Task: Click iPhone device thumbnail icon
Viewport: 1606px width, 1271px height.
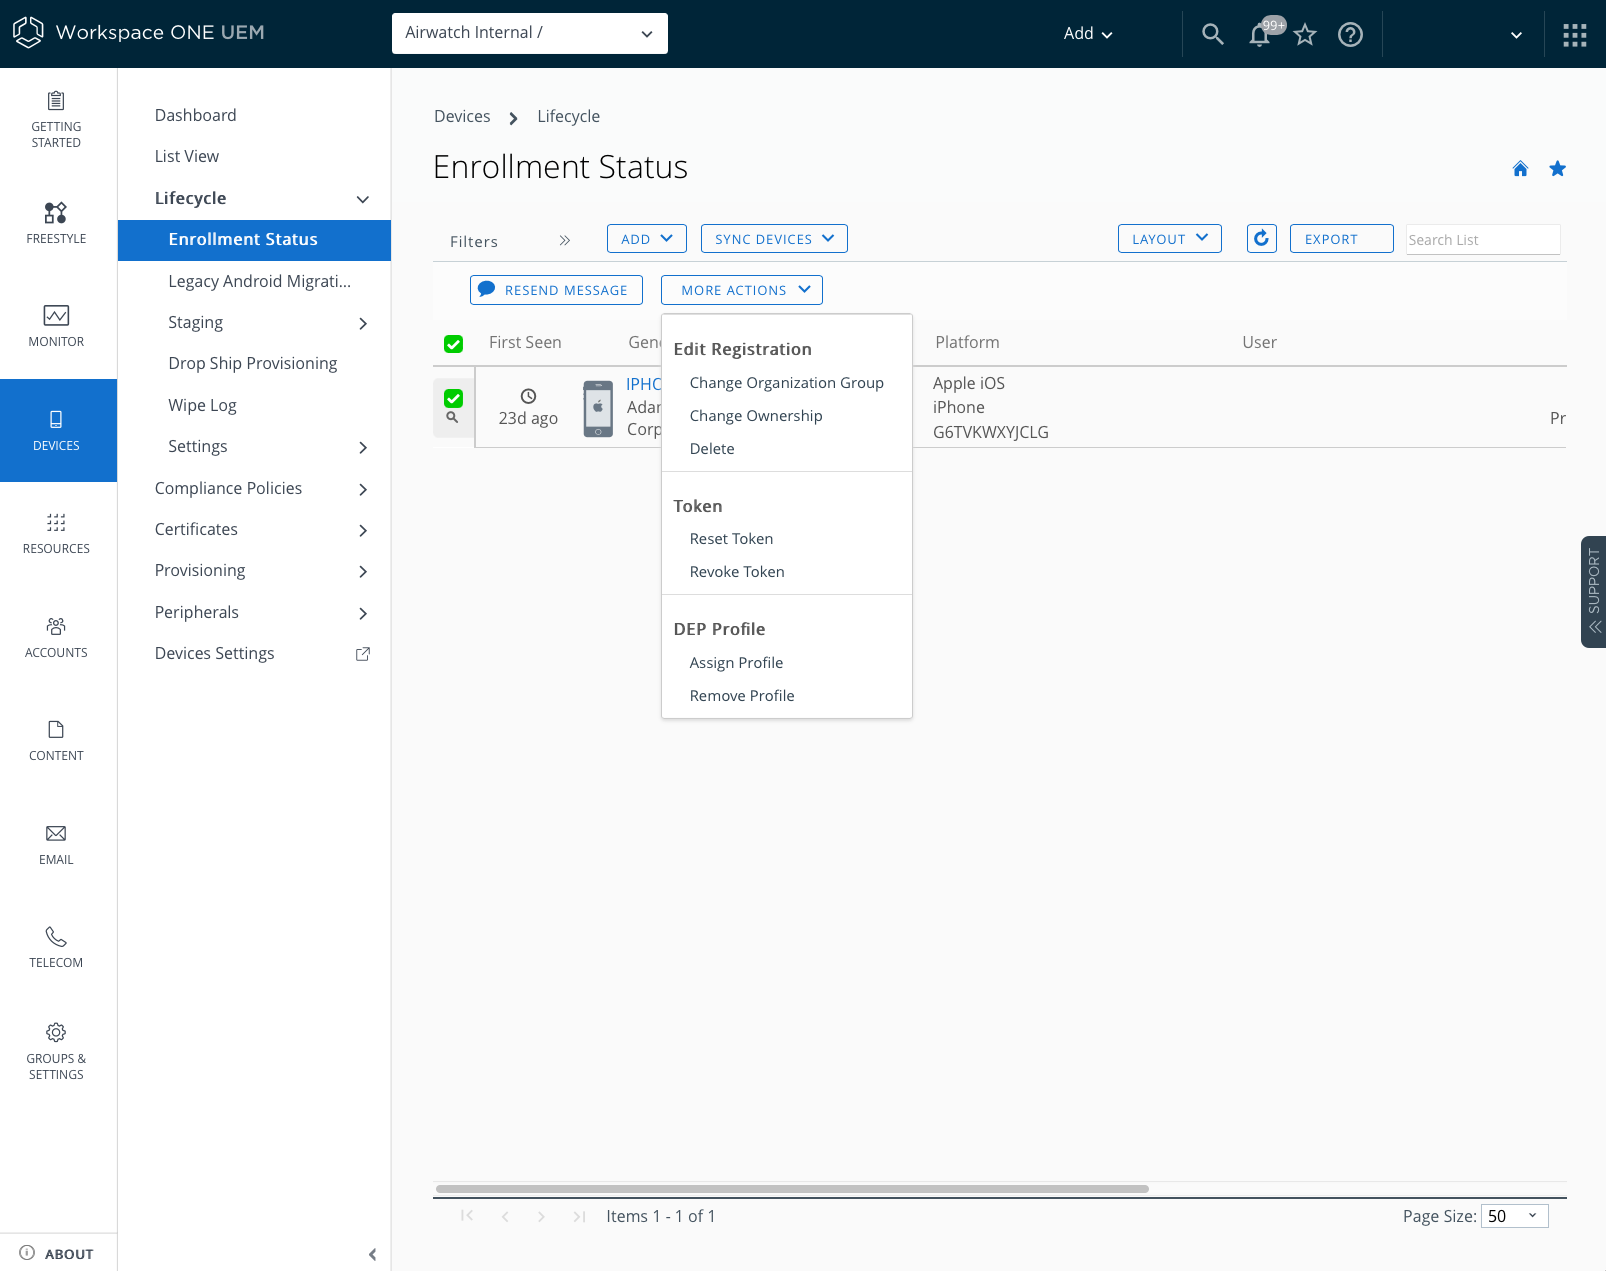Action: [598, 408]
